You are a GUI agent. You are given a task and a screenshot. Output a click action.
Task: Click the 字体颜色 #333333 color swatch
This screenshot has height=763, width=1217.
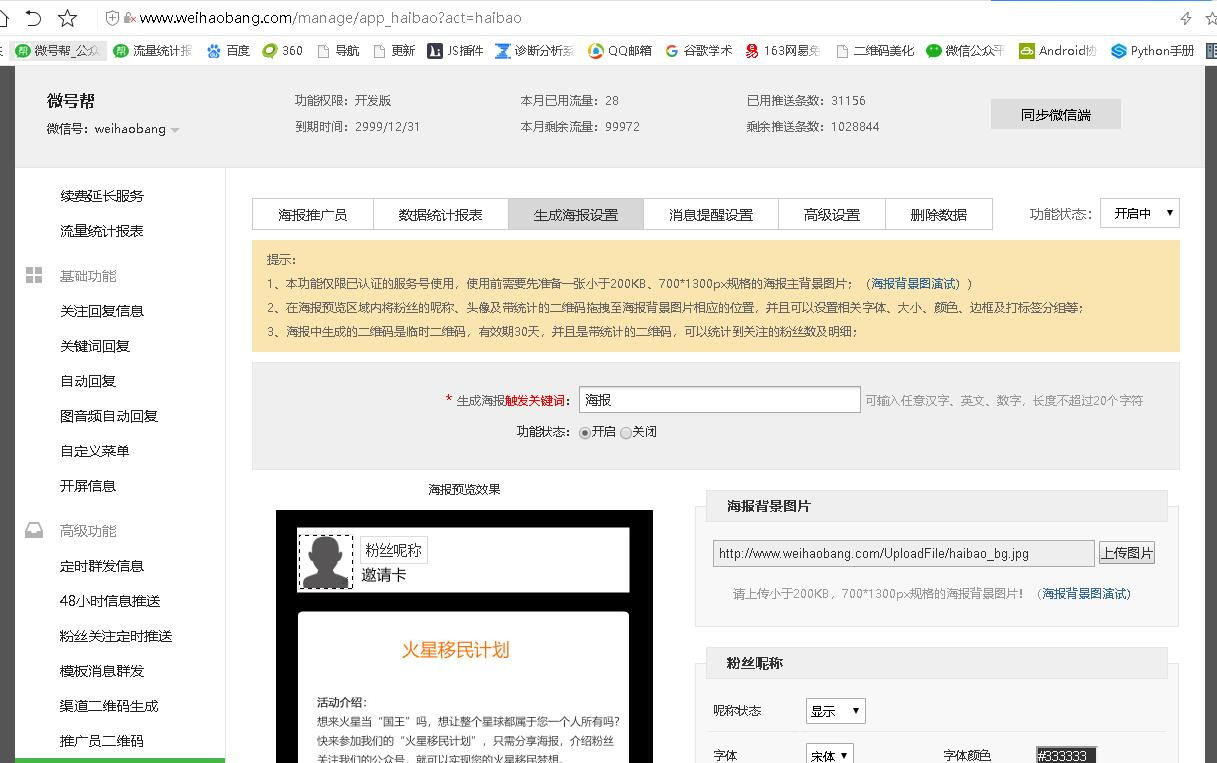[1066, 755]
